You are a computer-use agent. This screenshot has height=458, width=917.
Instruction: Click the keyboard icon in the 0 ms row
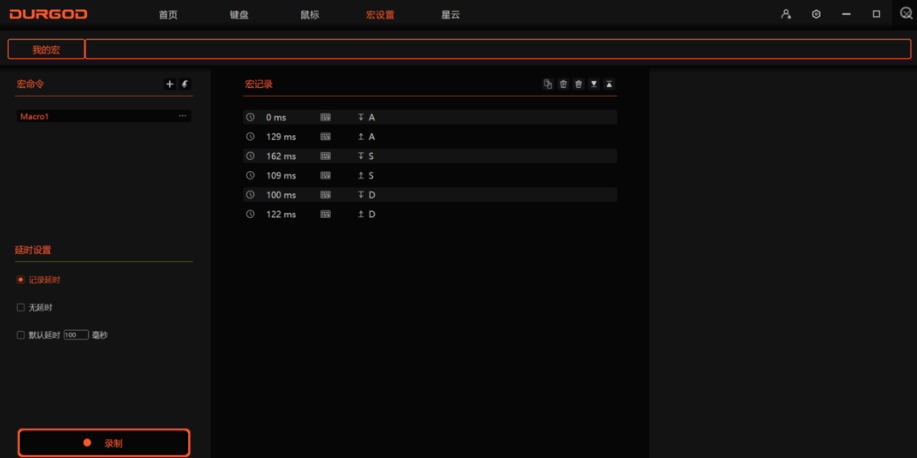pyautogui.click(x=326, y=117)
